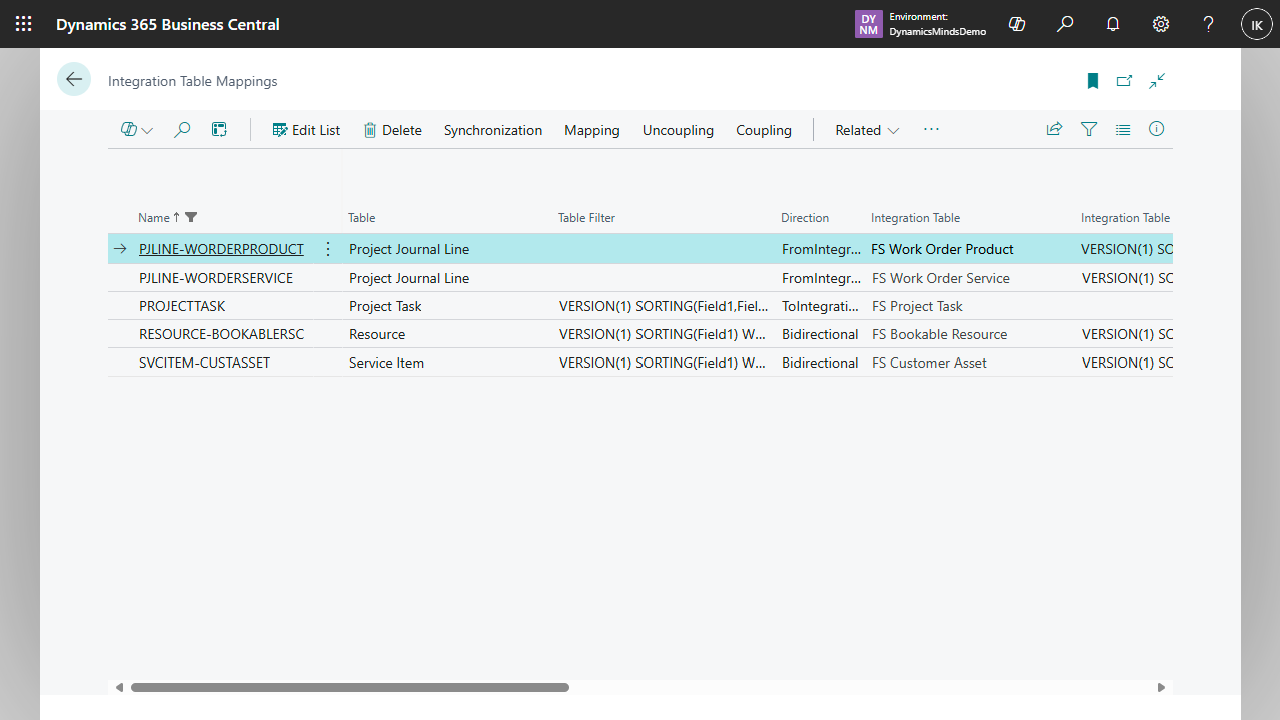
Task: Show more actions ellipsis
Action: pyautogui.click(x=931, y=130)
